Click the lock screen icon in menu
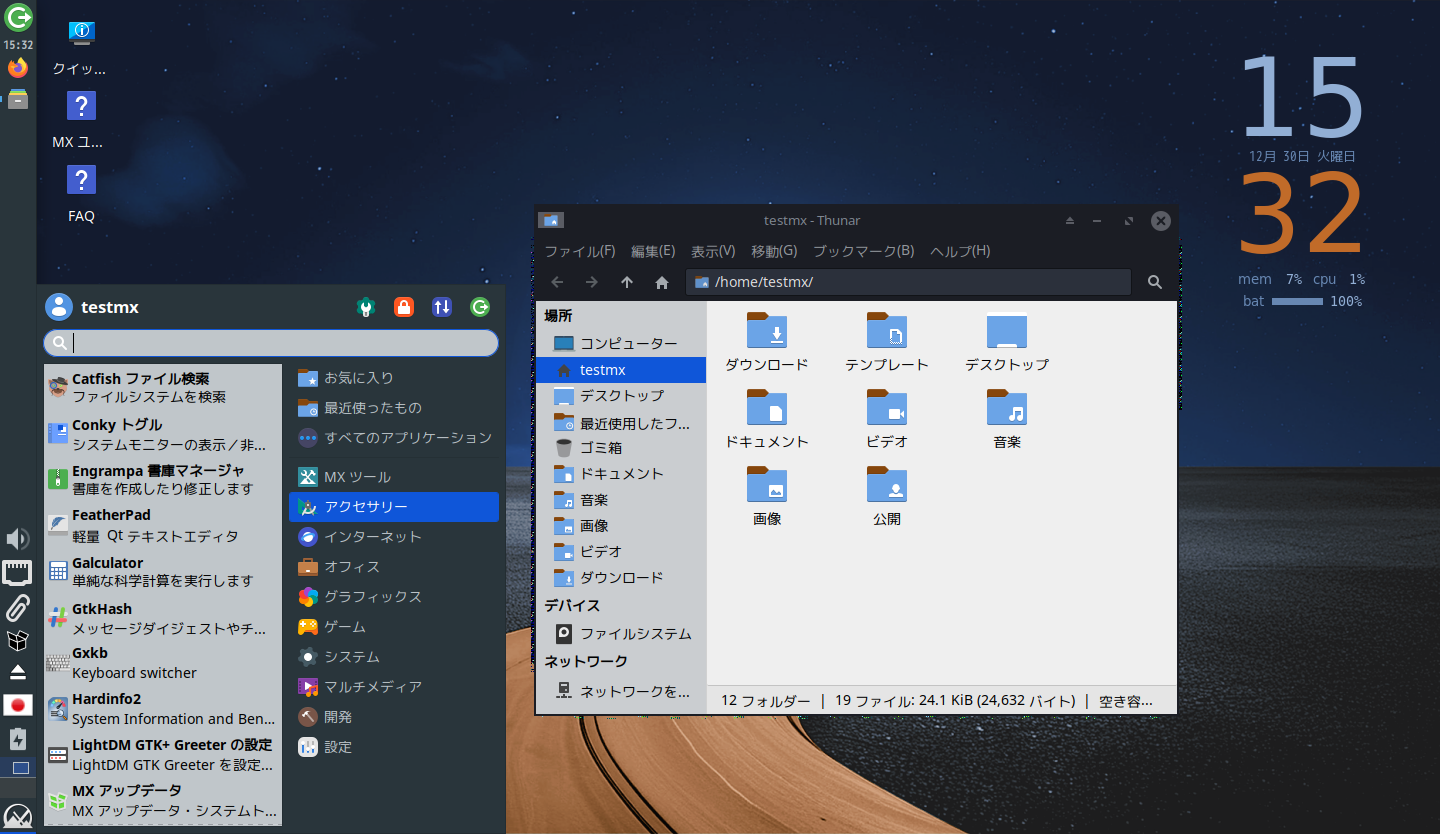The height and width of the screenshot is (834, 1440). [404, 307]
